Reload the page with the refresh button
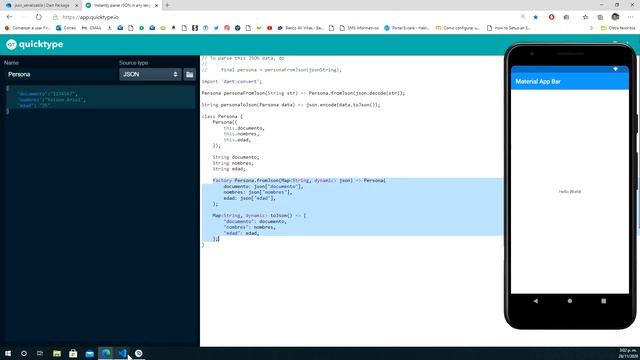The image size is (640, 360). pyautogui.click(x=38, y=17)
